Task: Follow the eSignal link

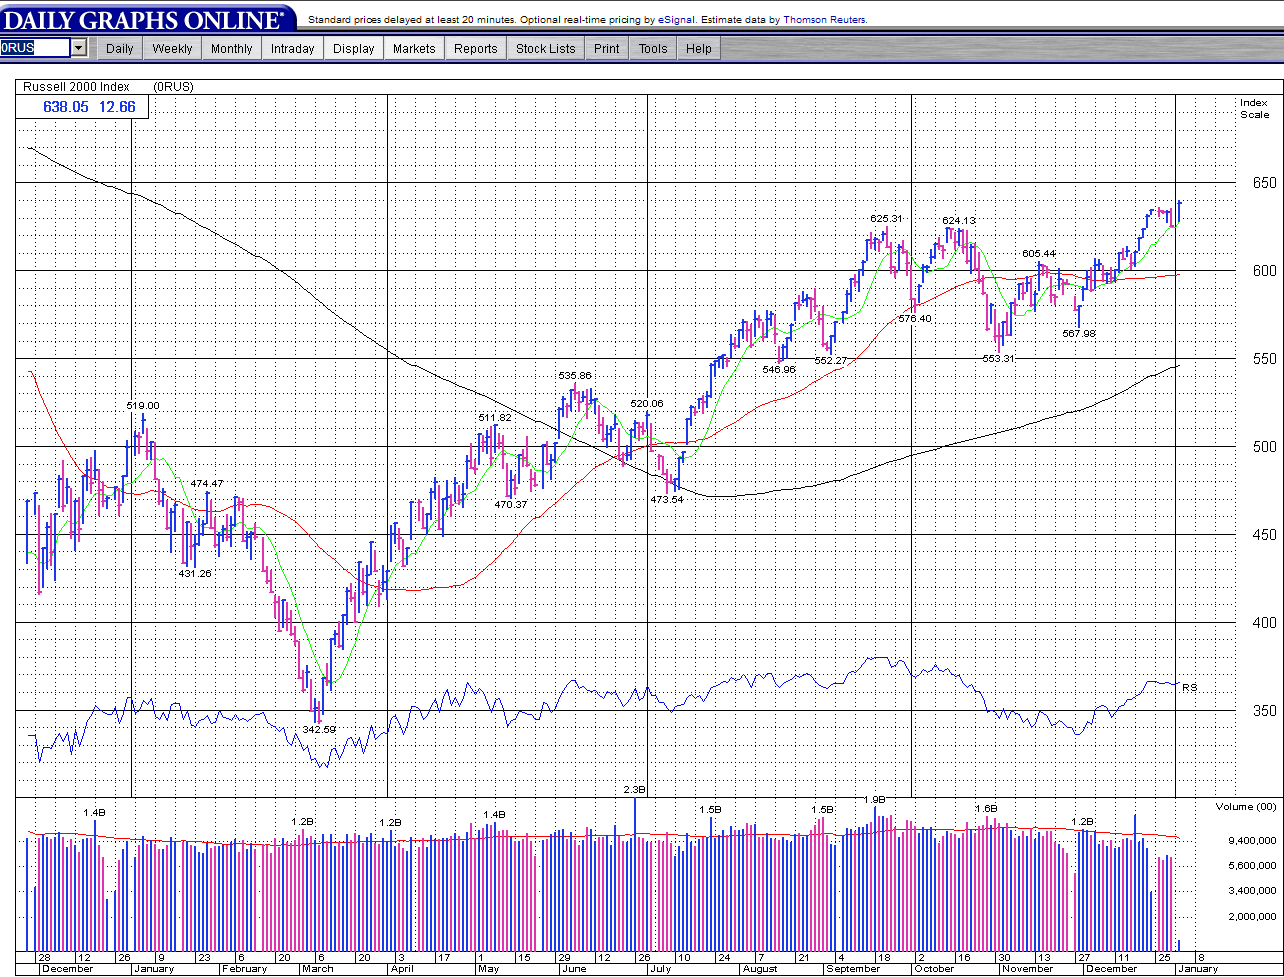Action: point(676,19)
